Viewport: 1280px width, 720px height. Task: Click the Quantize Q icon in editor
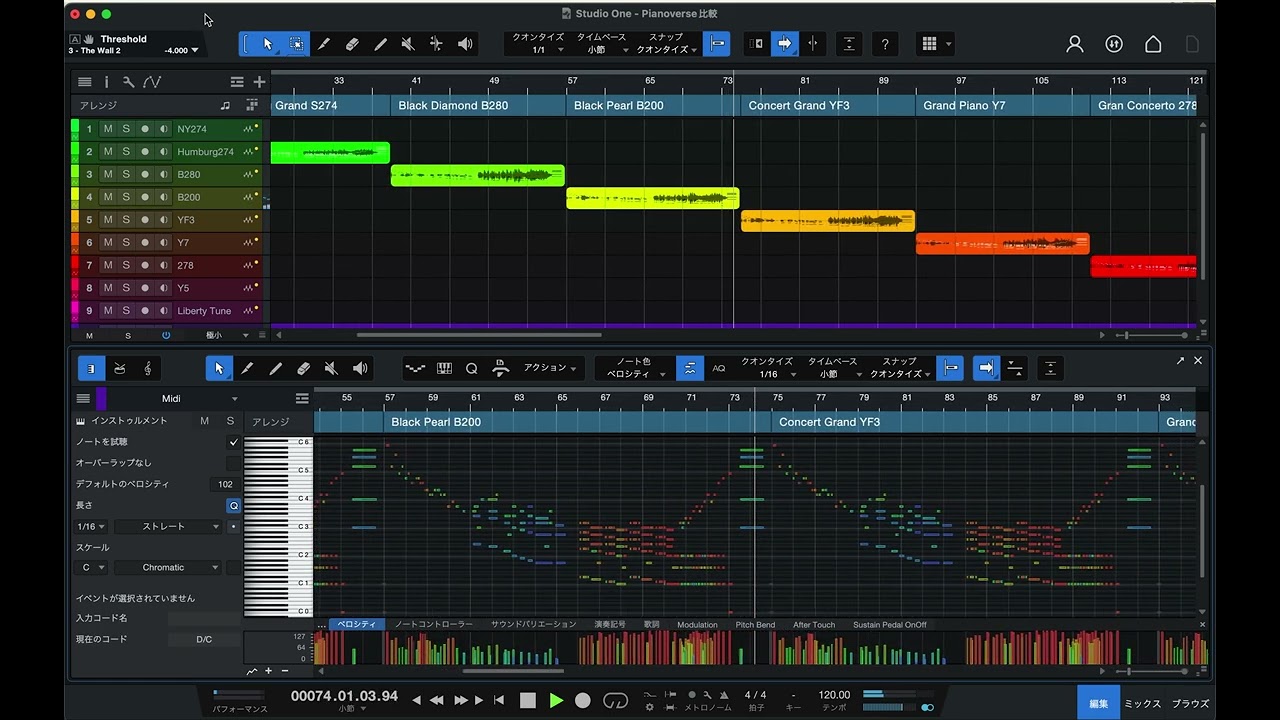click(x=472, y=368)
